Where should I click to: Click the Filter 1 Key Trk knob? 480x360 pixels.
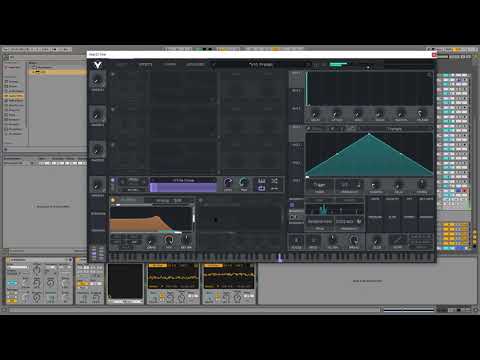point(186,240)
